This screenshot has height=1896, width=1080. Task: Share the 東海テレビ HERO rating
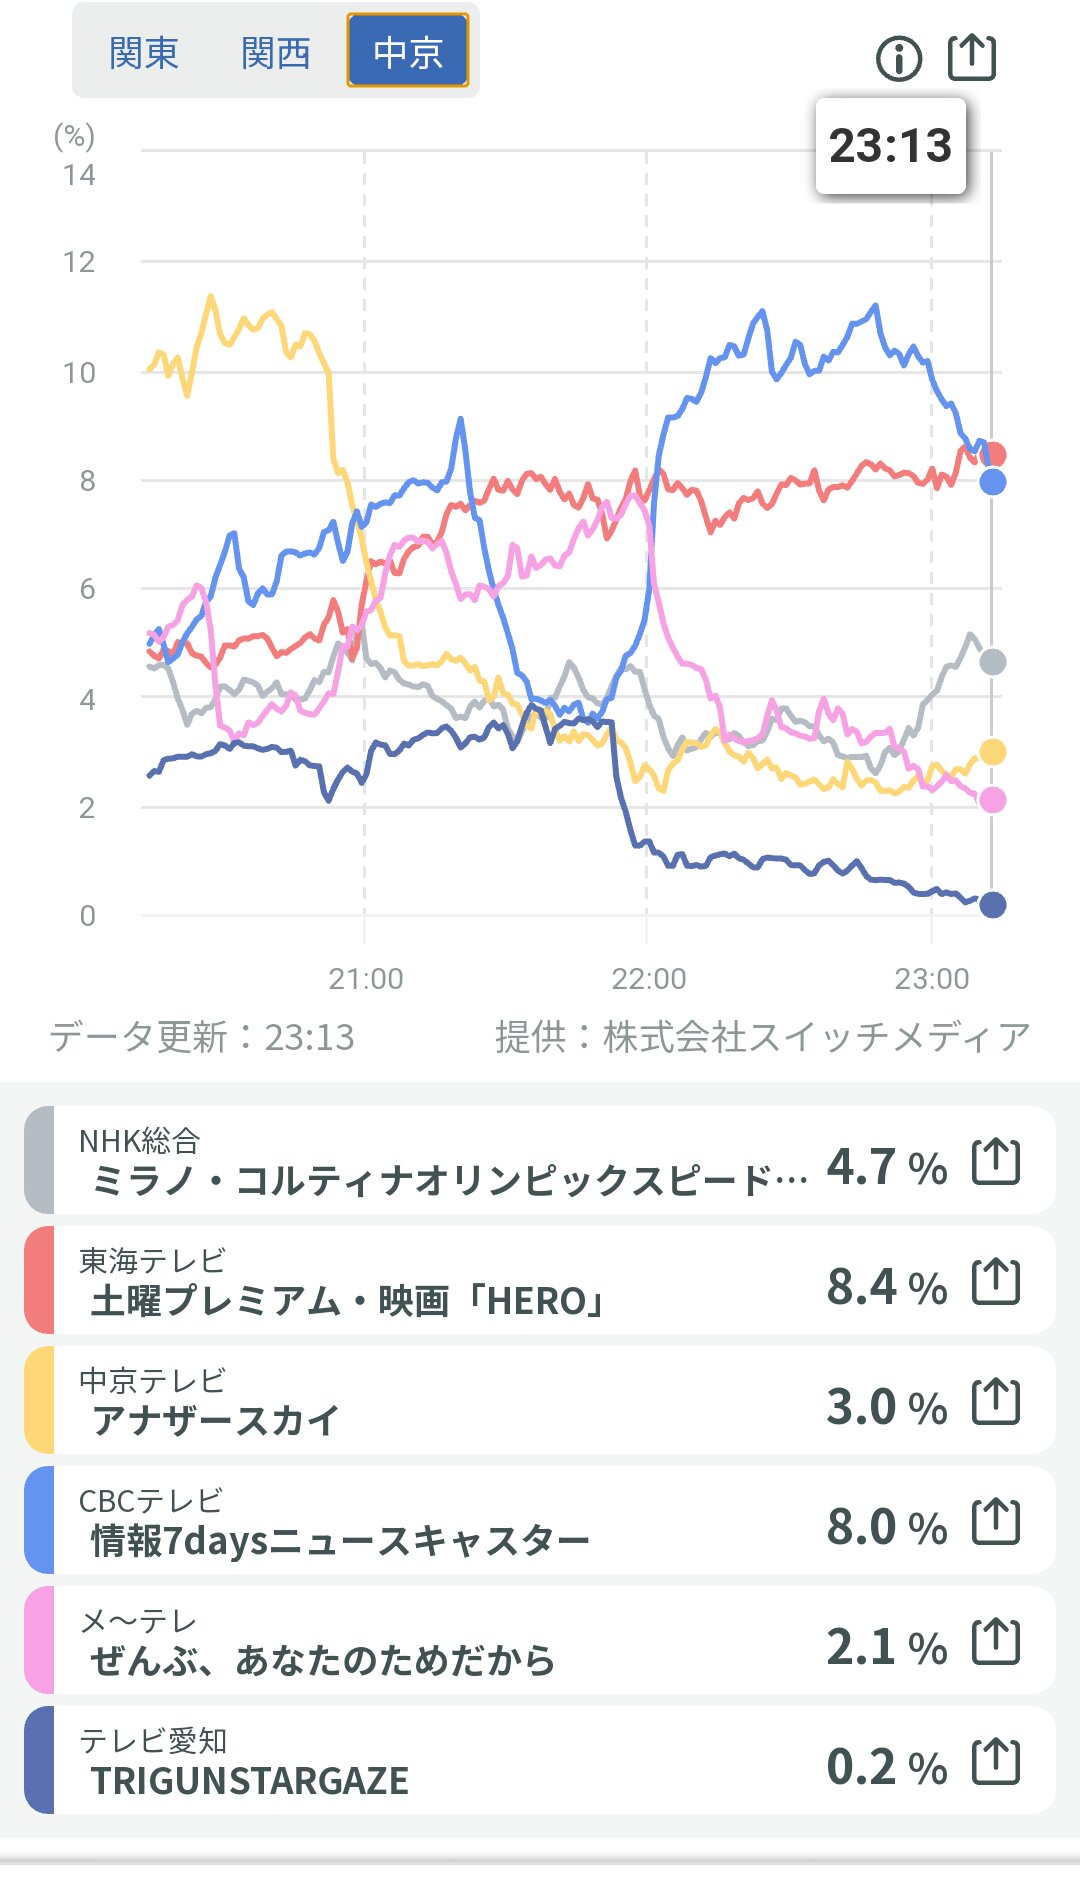(996, 1282)
